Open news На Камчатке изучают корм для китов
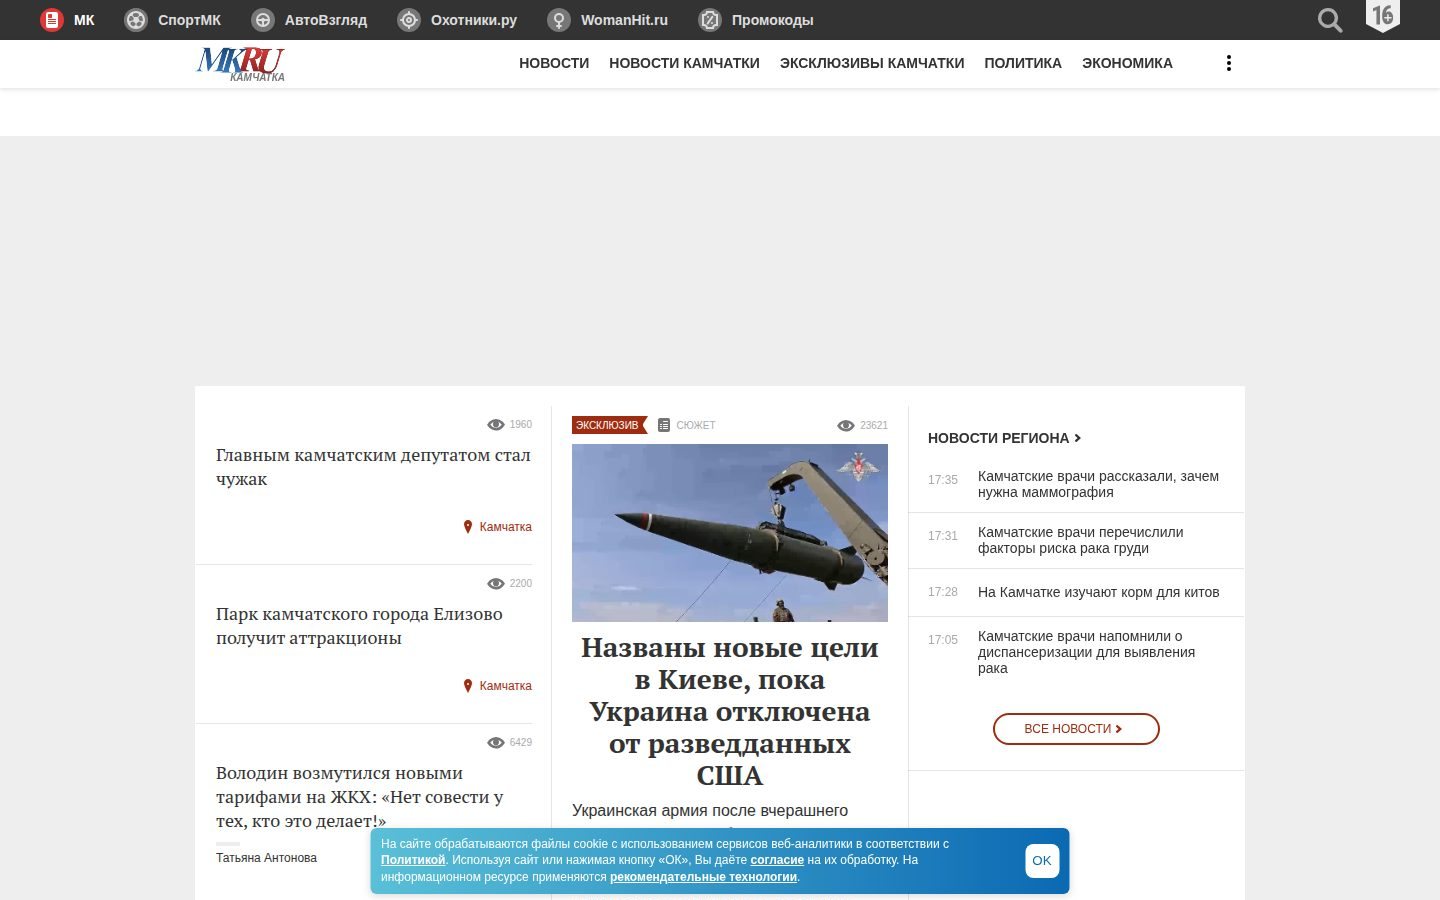The image size is (1440, 900). pyautogui.click(x=1098, y=592)
